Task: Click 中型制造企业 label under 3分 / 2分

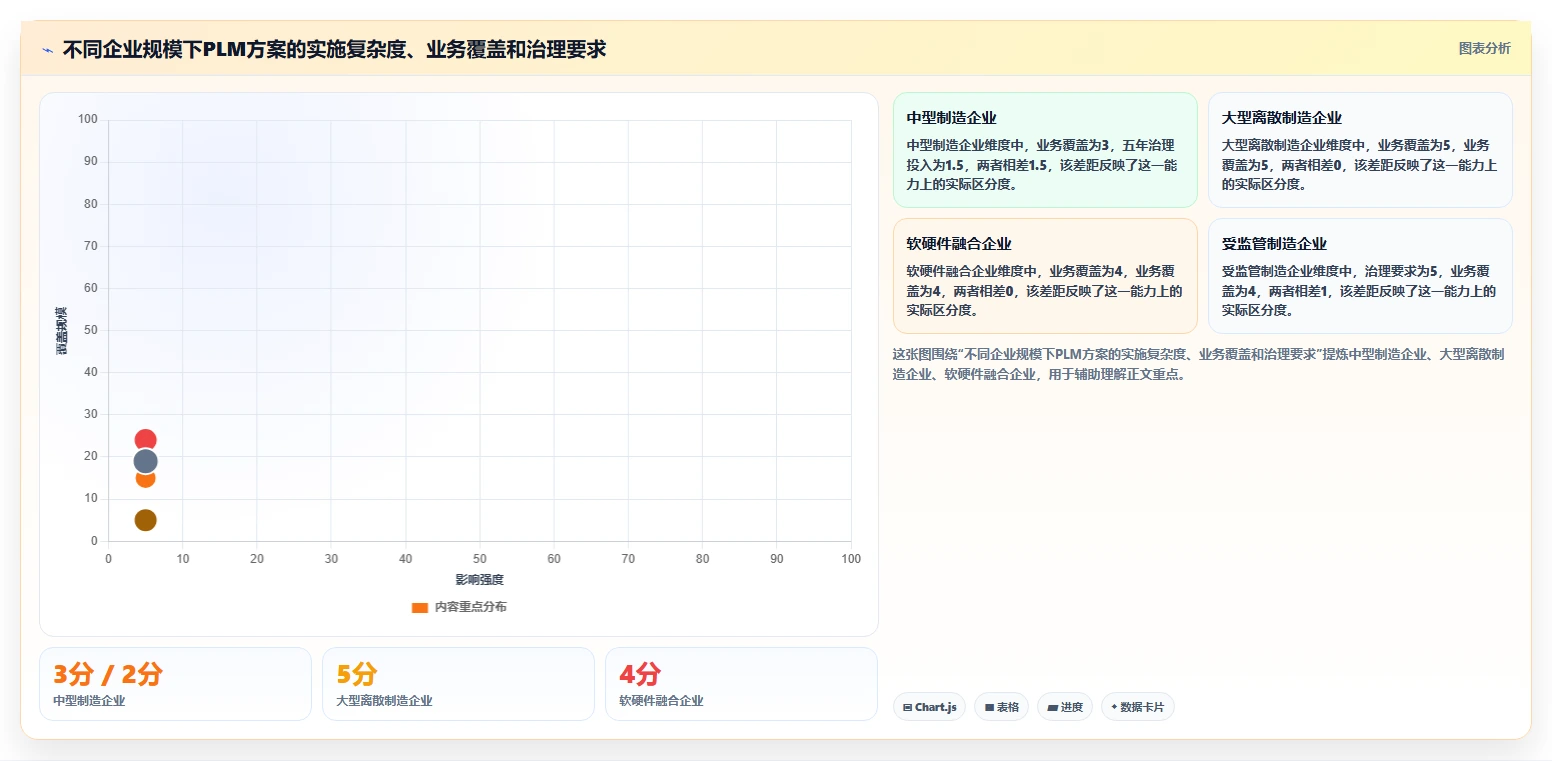Action: coord(89,701)
